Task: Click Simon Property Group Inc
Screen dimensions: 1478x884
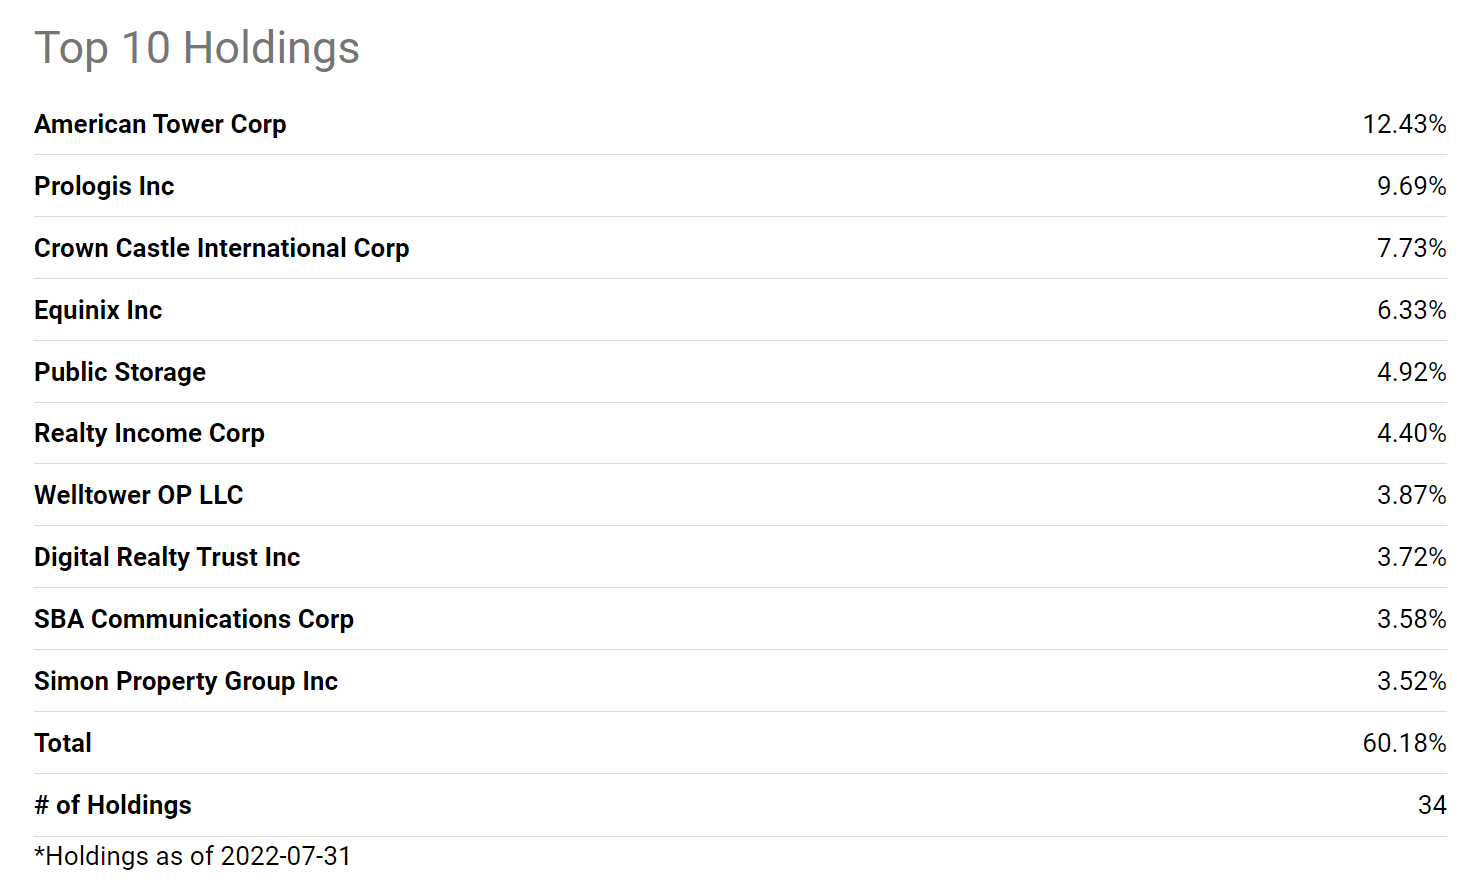Action: click(x=186, y=681)
